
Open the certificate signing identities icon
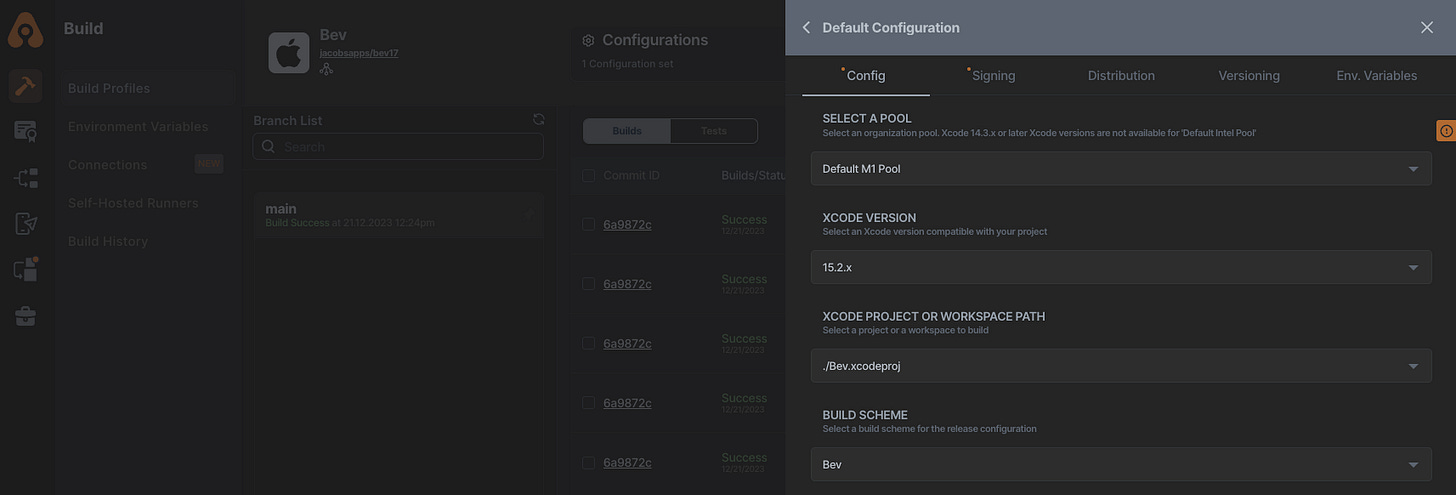click(x=25, y=131)
